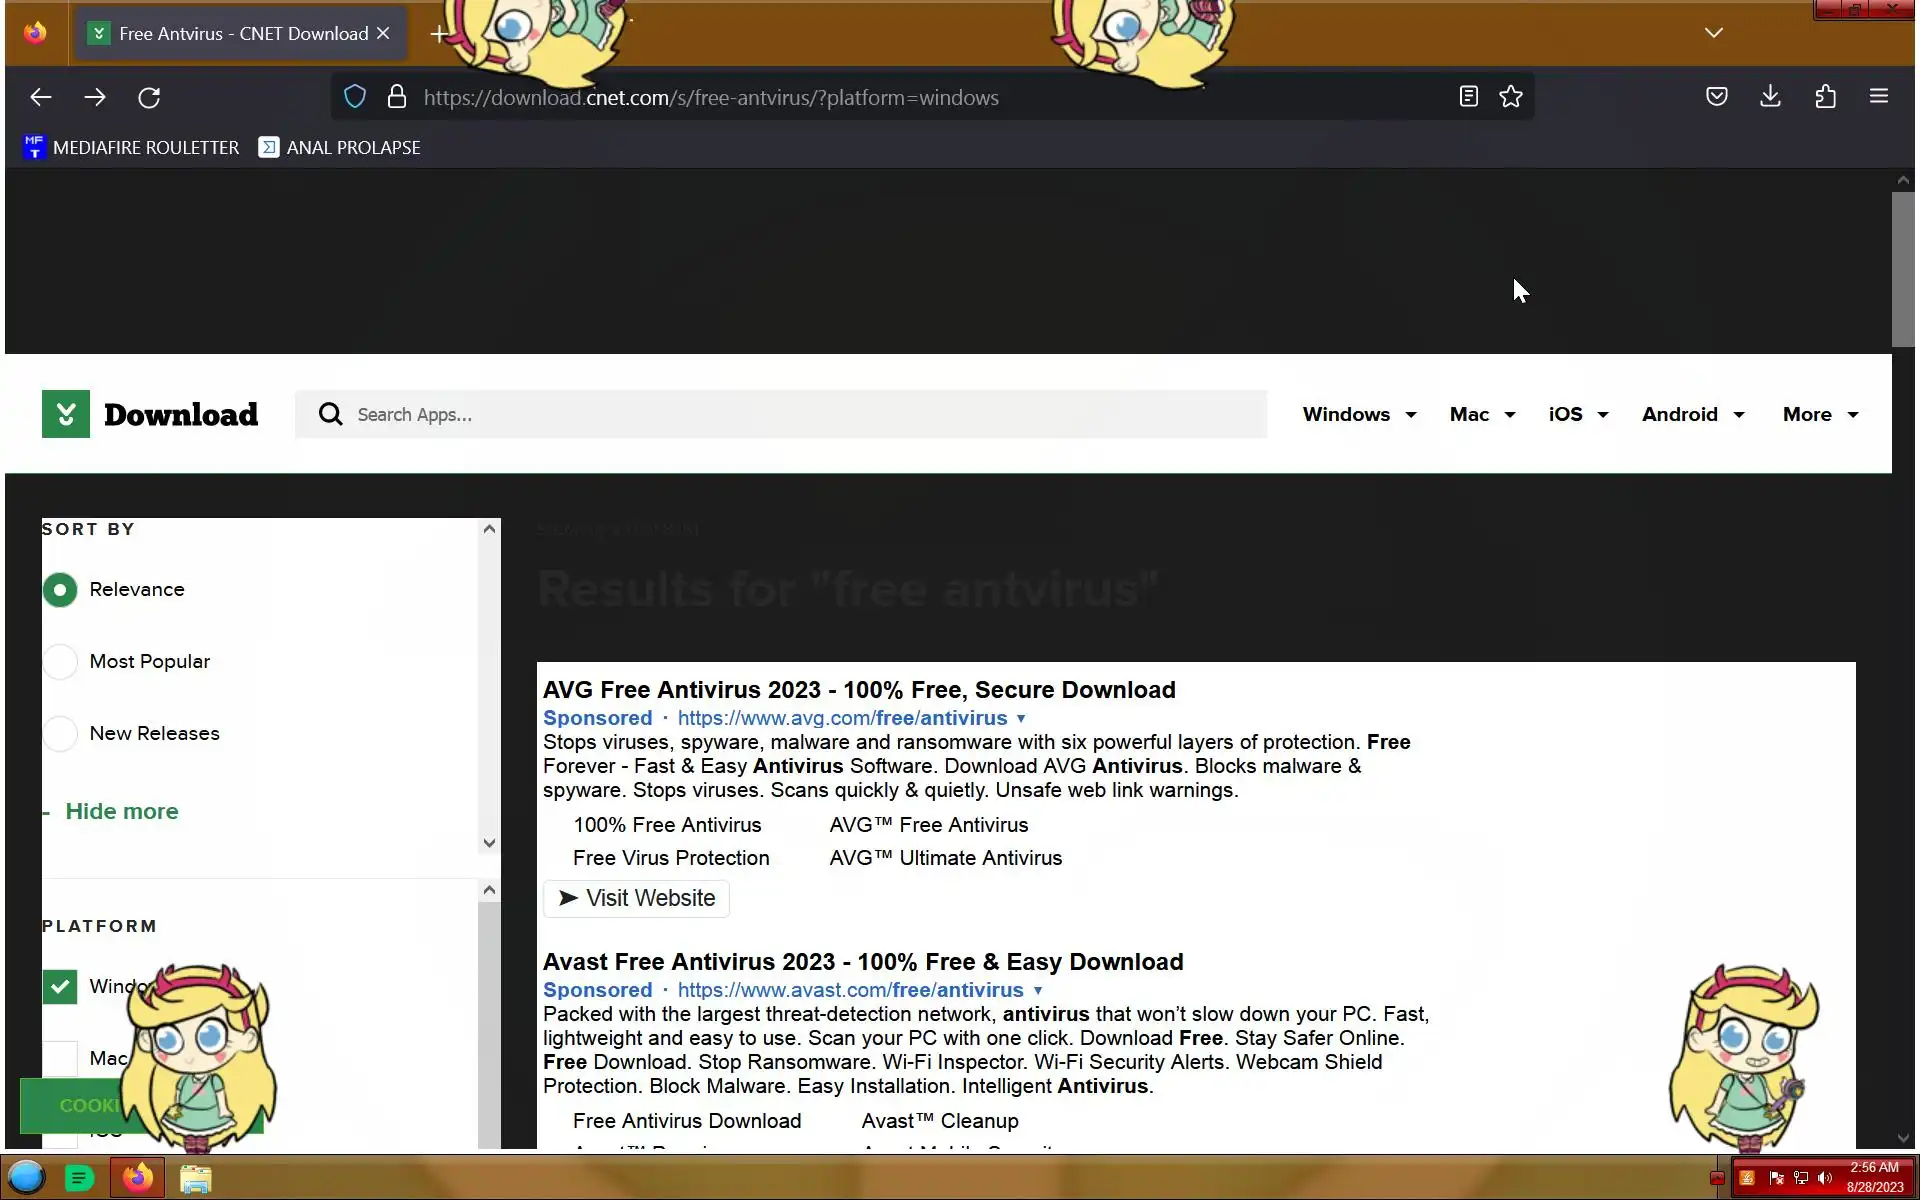
Task: Expand the Android navigation dropdown
Action: 1692,415
